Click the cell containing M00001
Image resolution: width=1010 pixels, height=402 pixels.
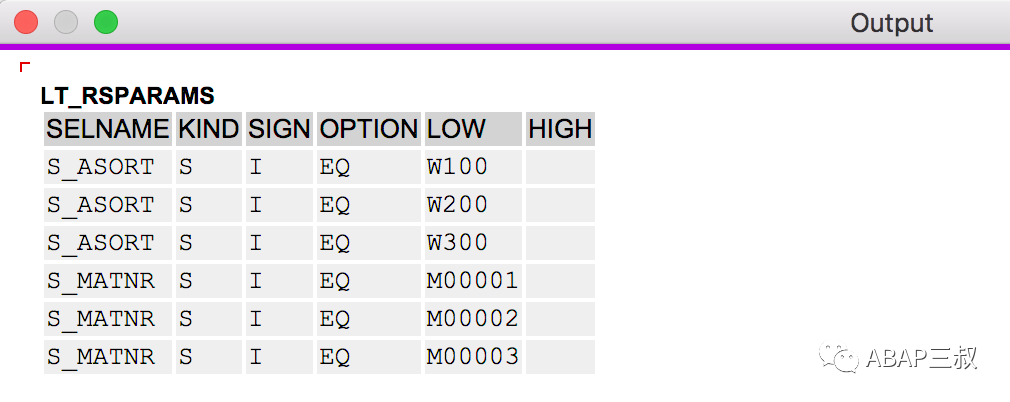(473, 281)
